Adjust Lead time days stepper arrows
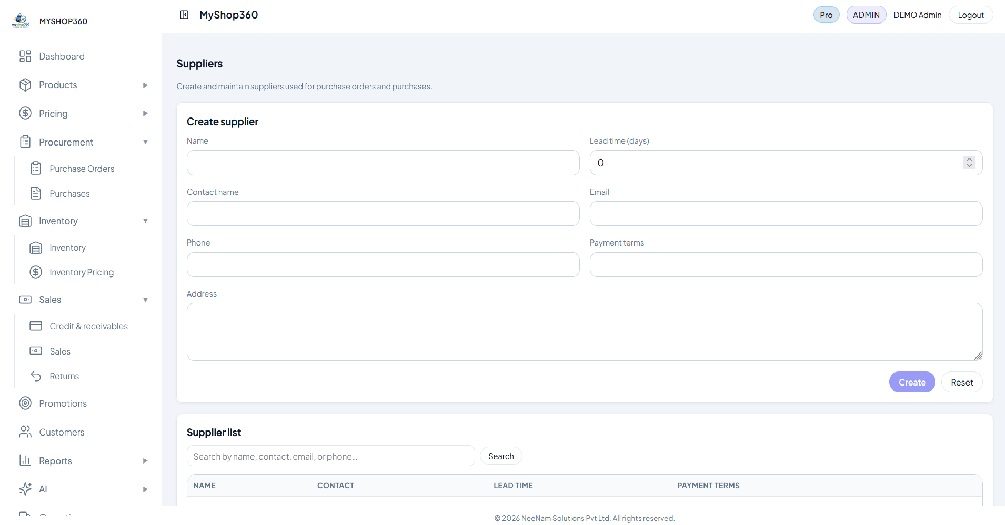Viewport: 1005px width, 525px height. pyautogui.click(x=968, y=163)
